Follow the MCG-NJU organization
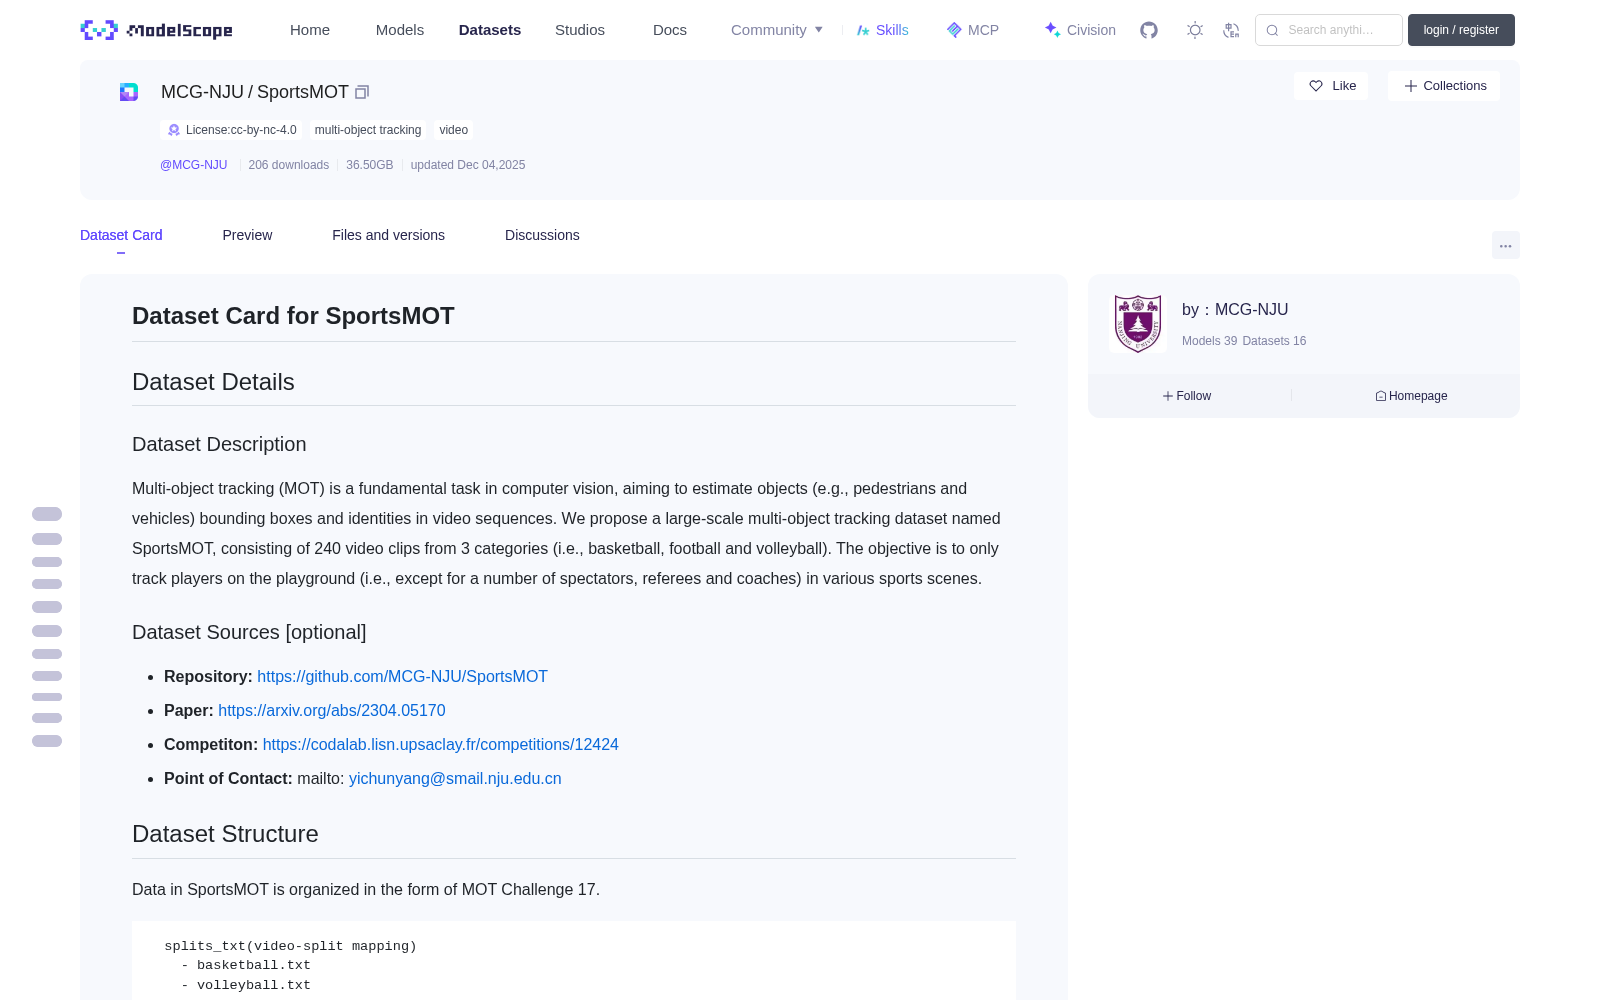Image resolution: width=1600 pixels, height=1000 pixels. point(1187,396)
